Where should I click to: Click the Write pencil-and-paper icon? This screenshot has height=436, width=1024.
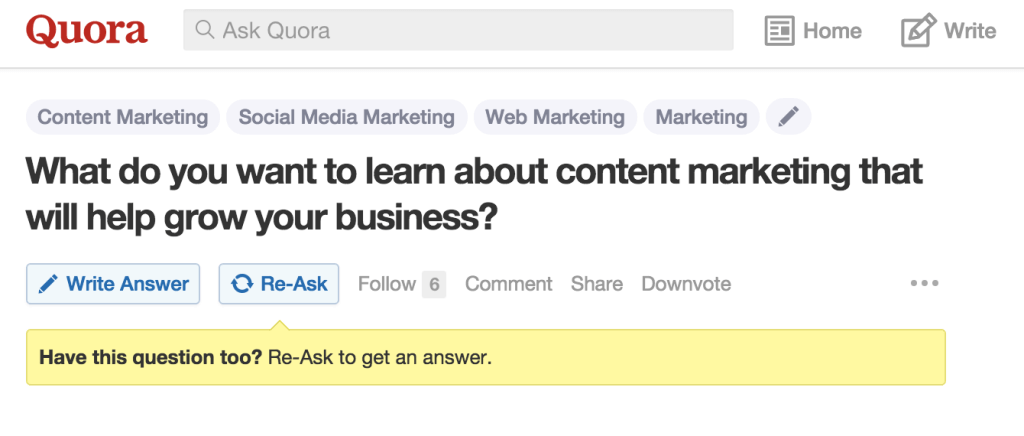click(x=918, y=30)
